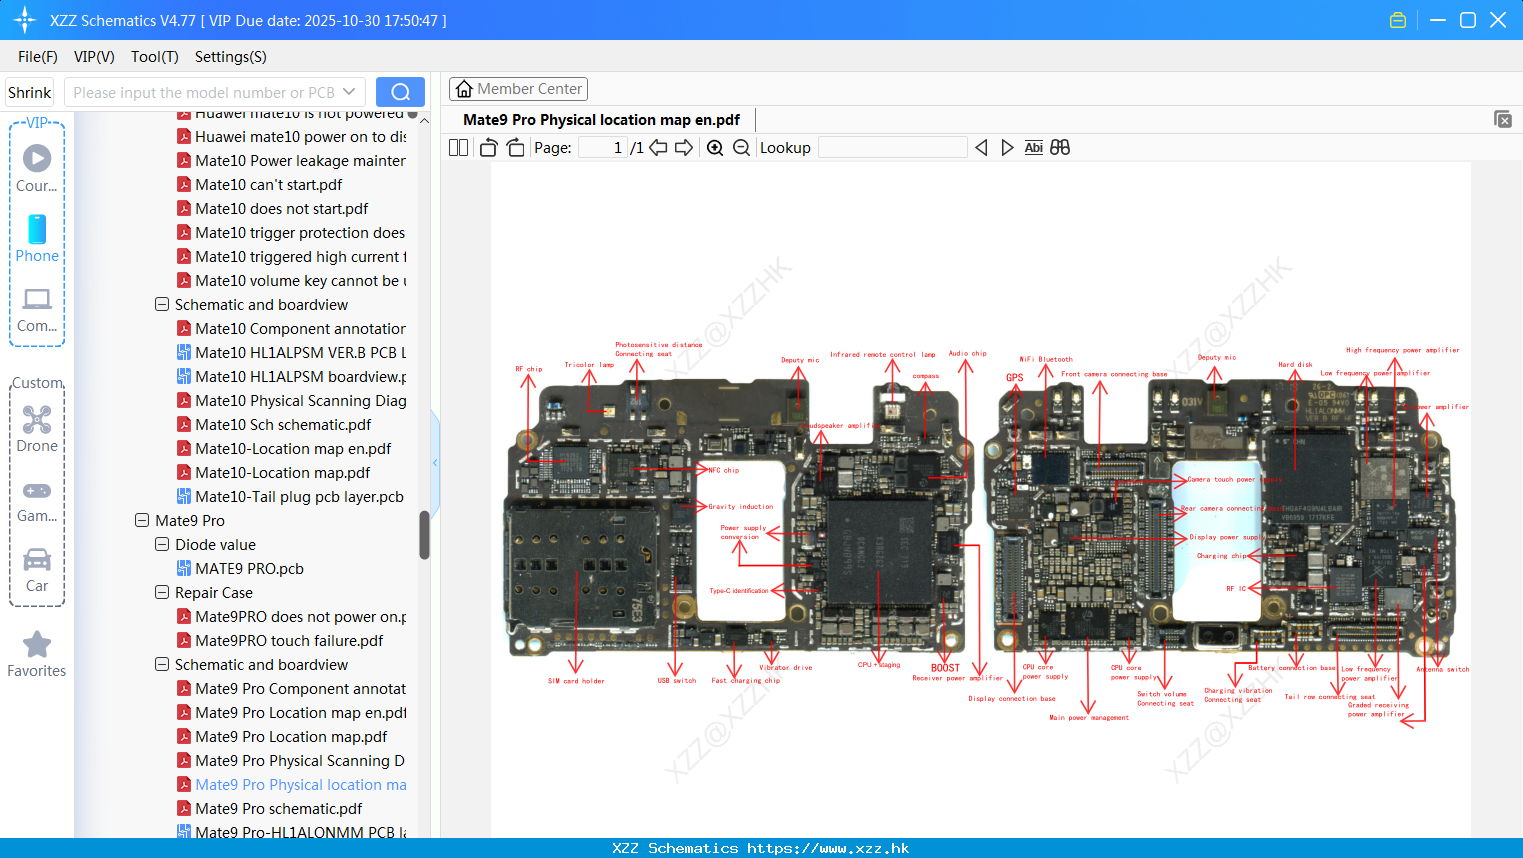This screenshot has height=858, width=1523.
Task: Open the Member Center button
Action: 518,89
